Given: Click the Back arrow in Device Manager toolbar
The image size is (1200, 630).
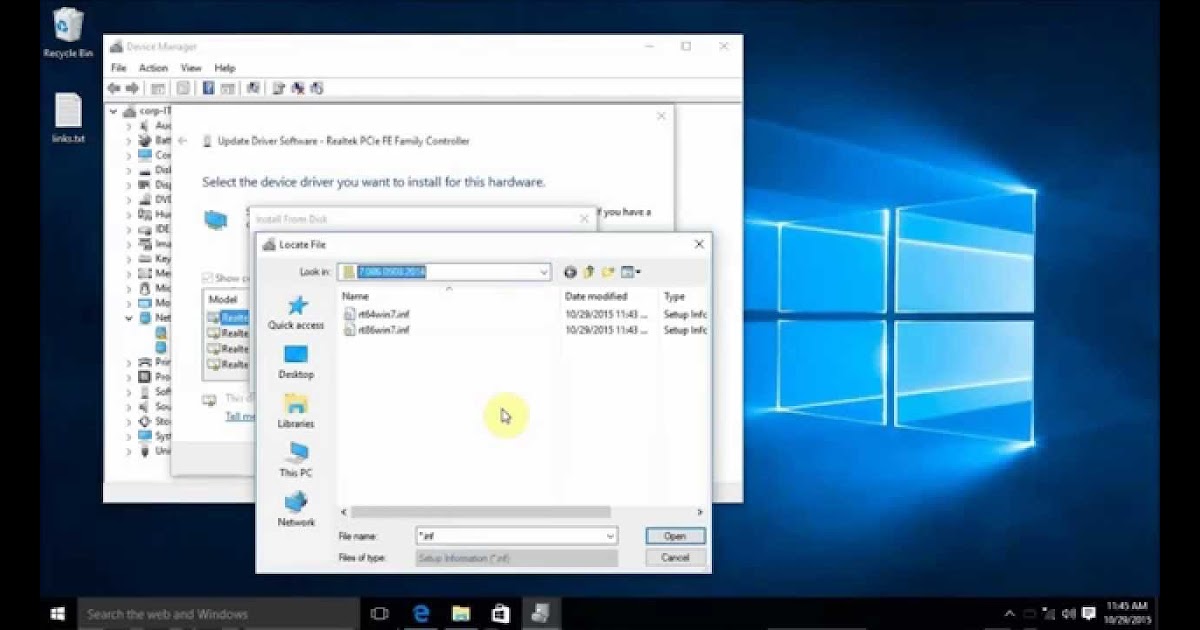Looking at the screenshot, I should pyautogui.click(x=116, y=88).
